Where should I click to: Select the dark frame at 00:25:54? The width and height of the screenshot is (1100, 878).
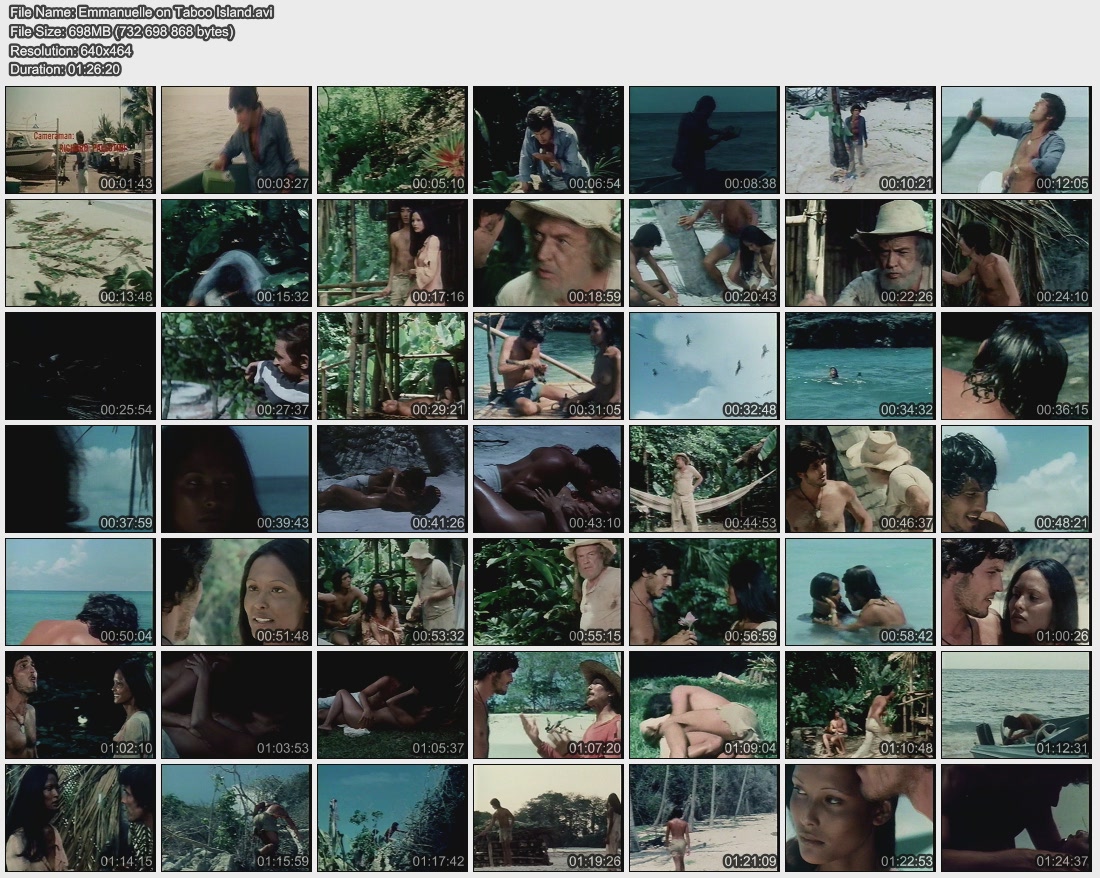click(x=80, y=366)
